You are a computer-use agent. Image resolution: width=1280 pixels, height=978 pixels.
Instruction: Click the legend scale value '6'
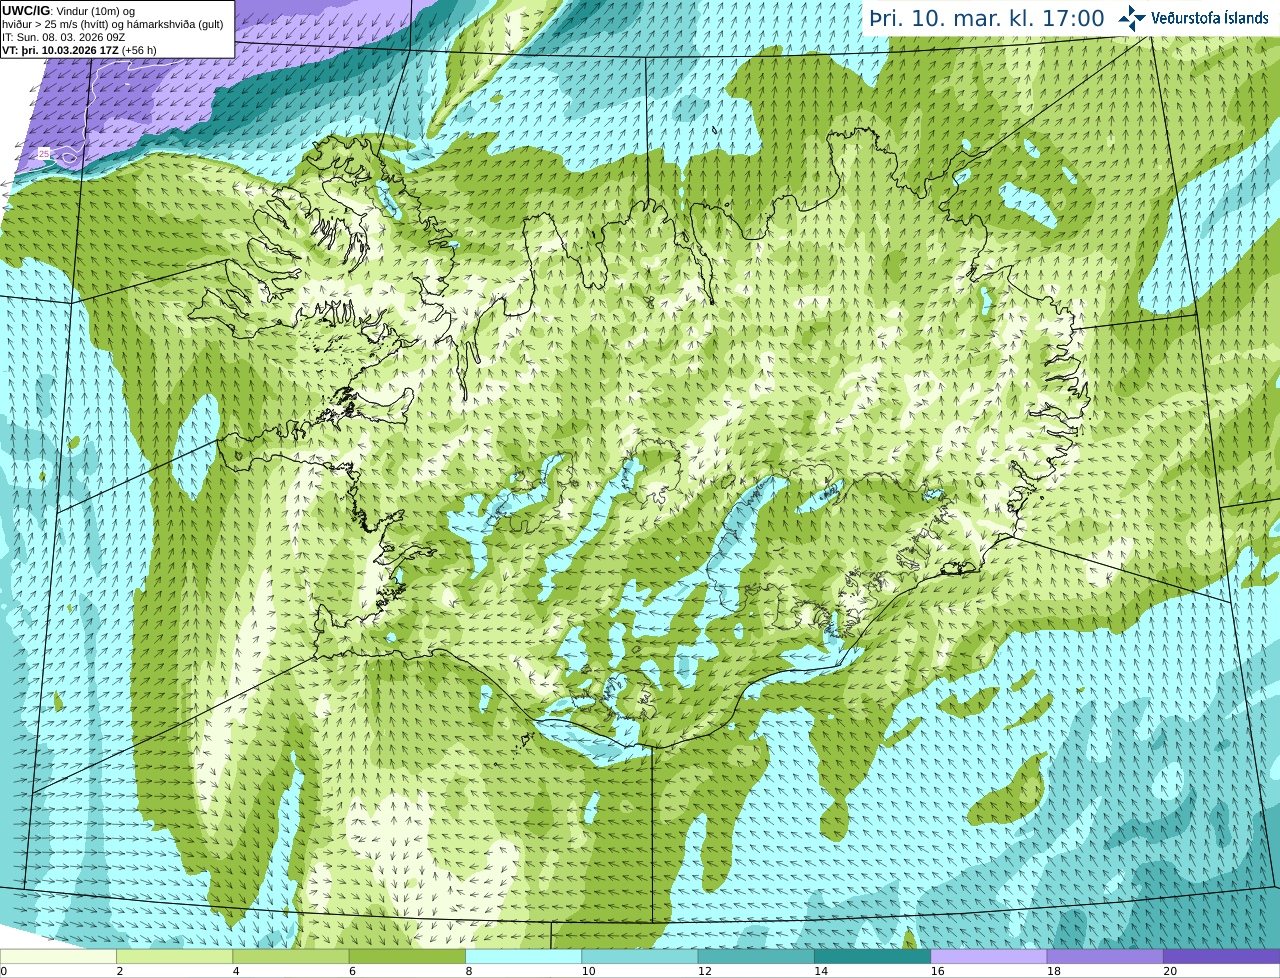coord(352,971)
